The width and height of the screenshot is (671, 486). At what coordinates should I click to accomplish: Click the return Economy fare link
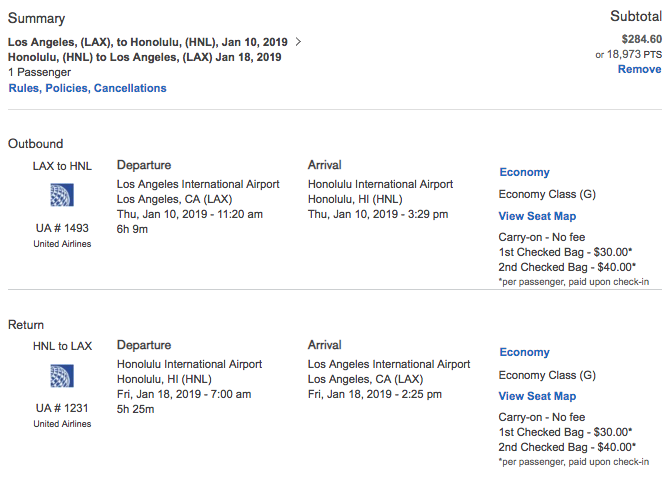(x=524, y=352)
